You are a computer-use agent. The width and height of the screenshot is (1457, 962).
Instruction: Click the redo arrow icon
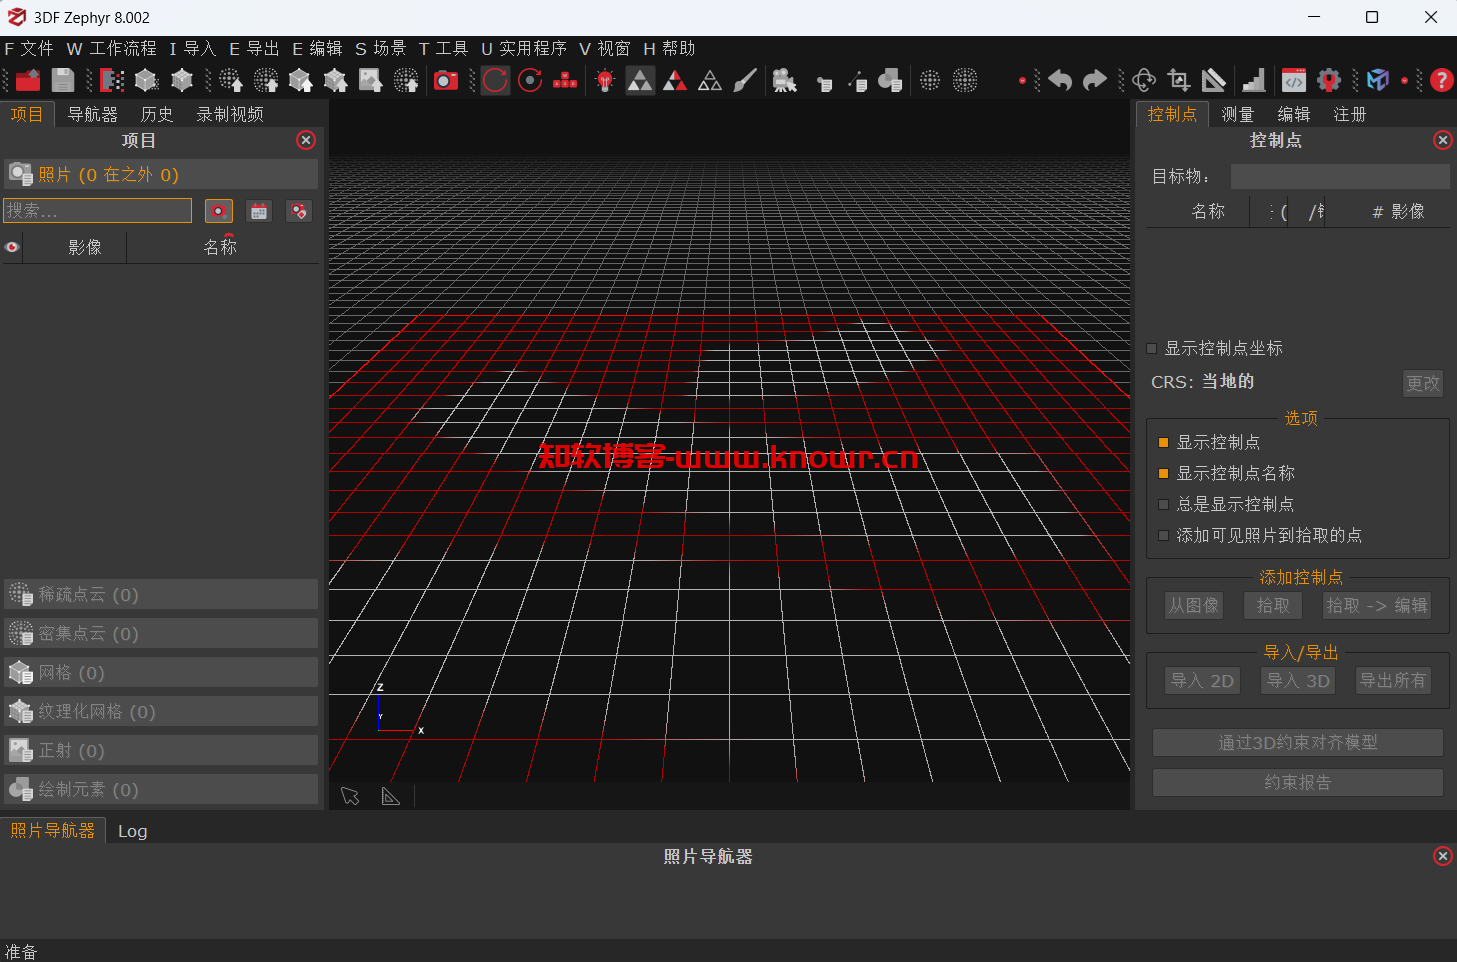pos(1095,81)
